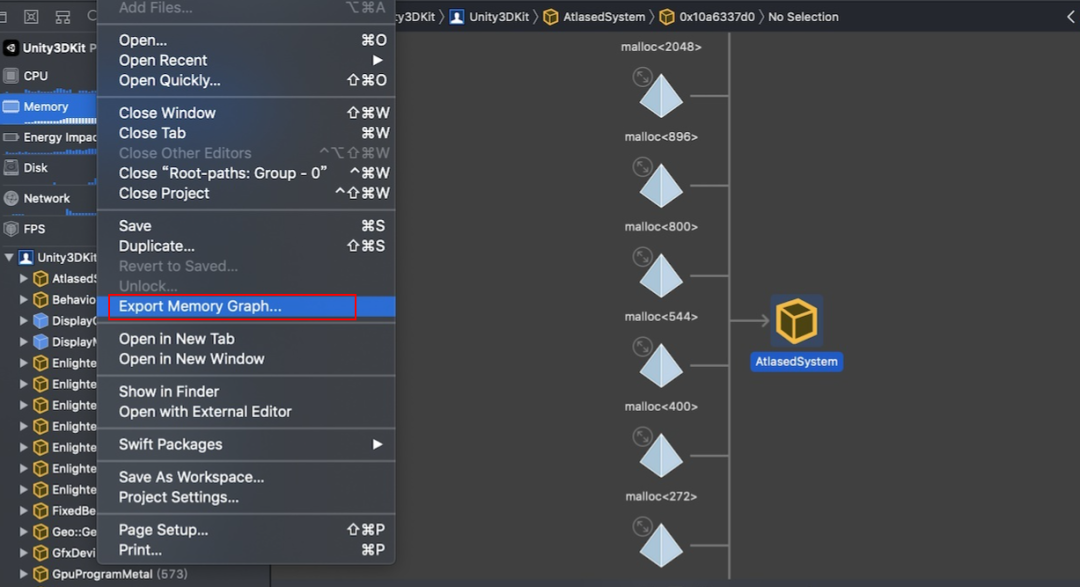Select the Geo::Ge object cube icon

[41, 532]
